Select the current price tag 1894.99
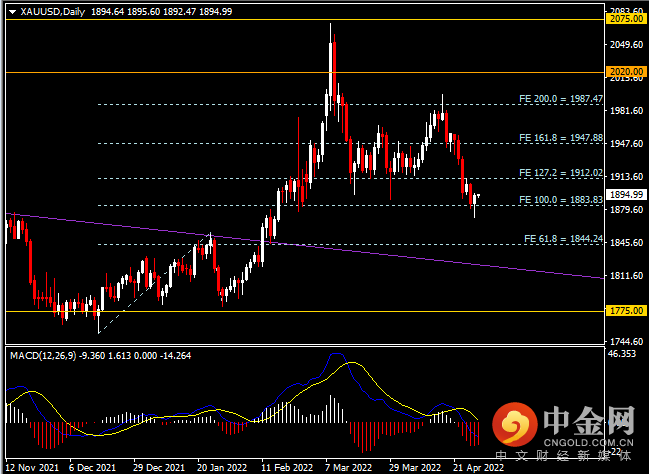Screen dimensions: 649x474 pyautogui.click(x=626, y=194)
